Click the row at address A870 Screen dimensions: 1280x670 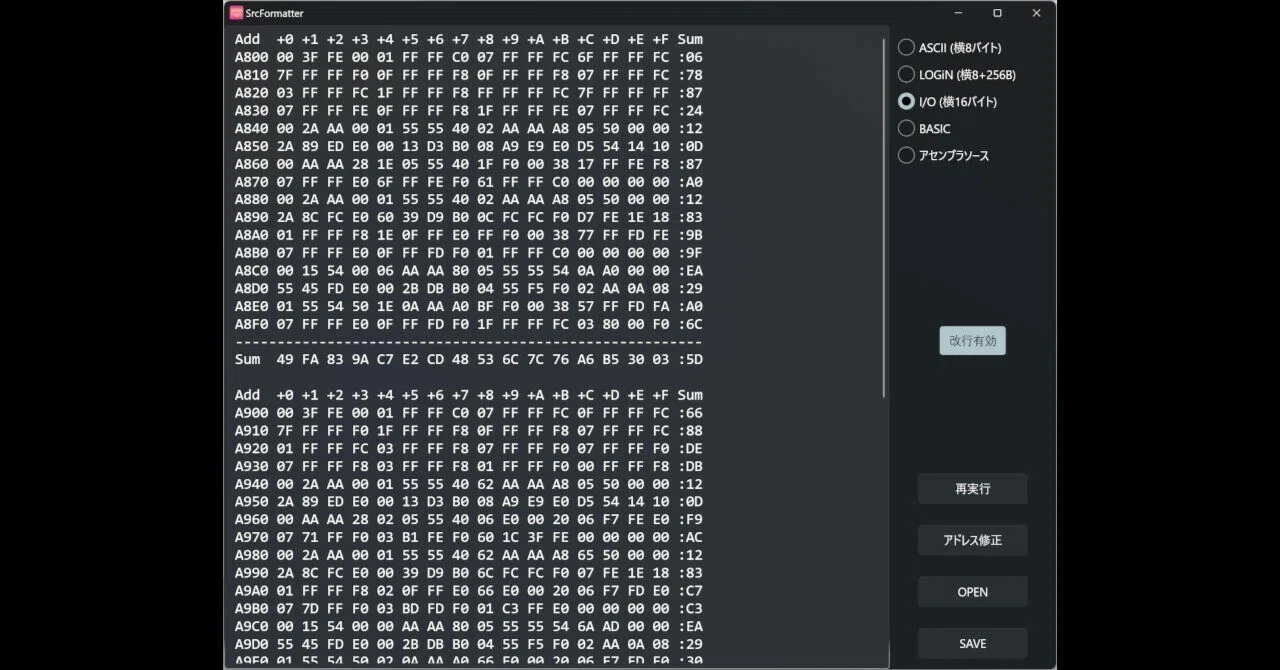[x=469, y=182]
